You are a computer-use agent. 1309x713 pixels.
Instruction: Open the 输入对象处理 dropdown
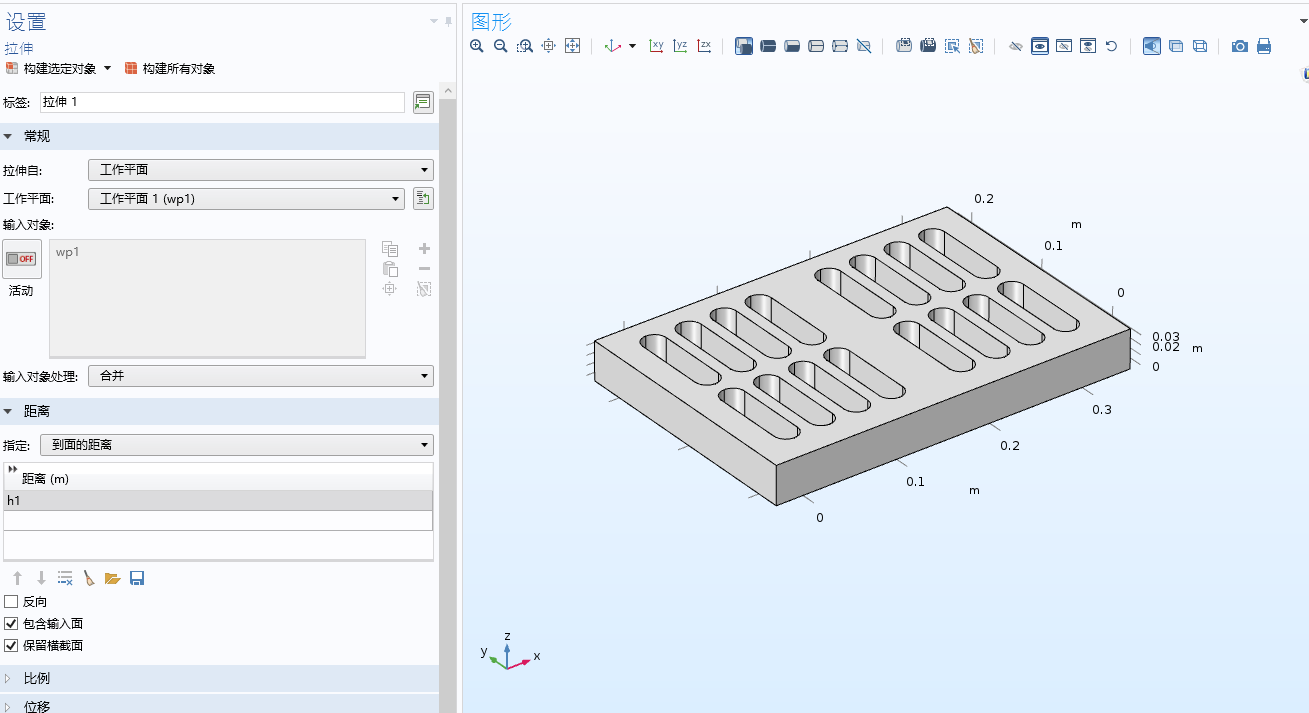coord(261,376)
